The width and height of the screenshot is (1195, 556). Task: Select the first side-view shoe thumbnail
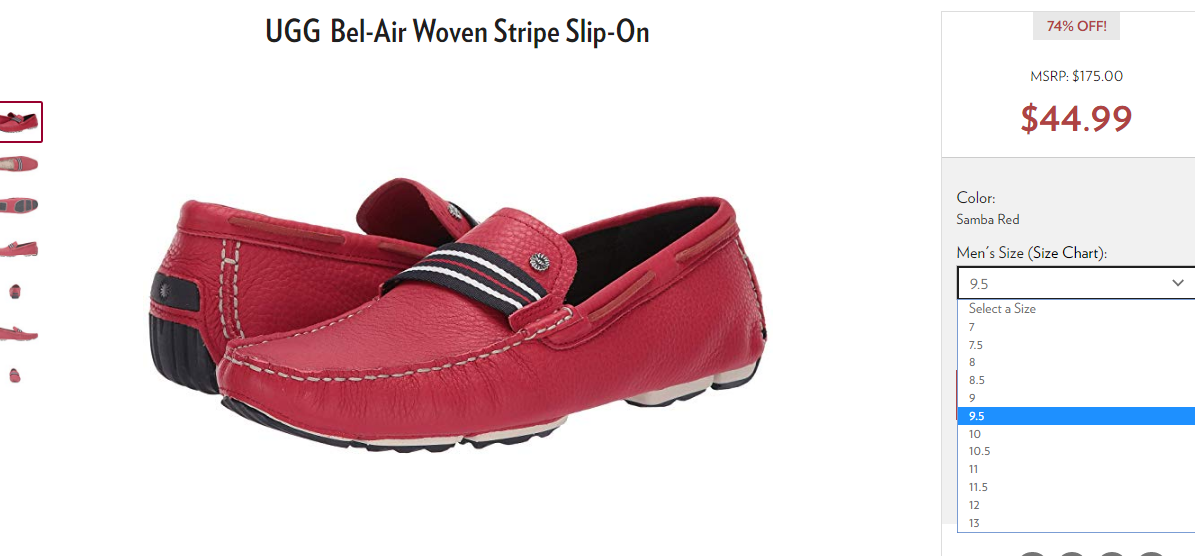21,122
